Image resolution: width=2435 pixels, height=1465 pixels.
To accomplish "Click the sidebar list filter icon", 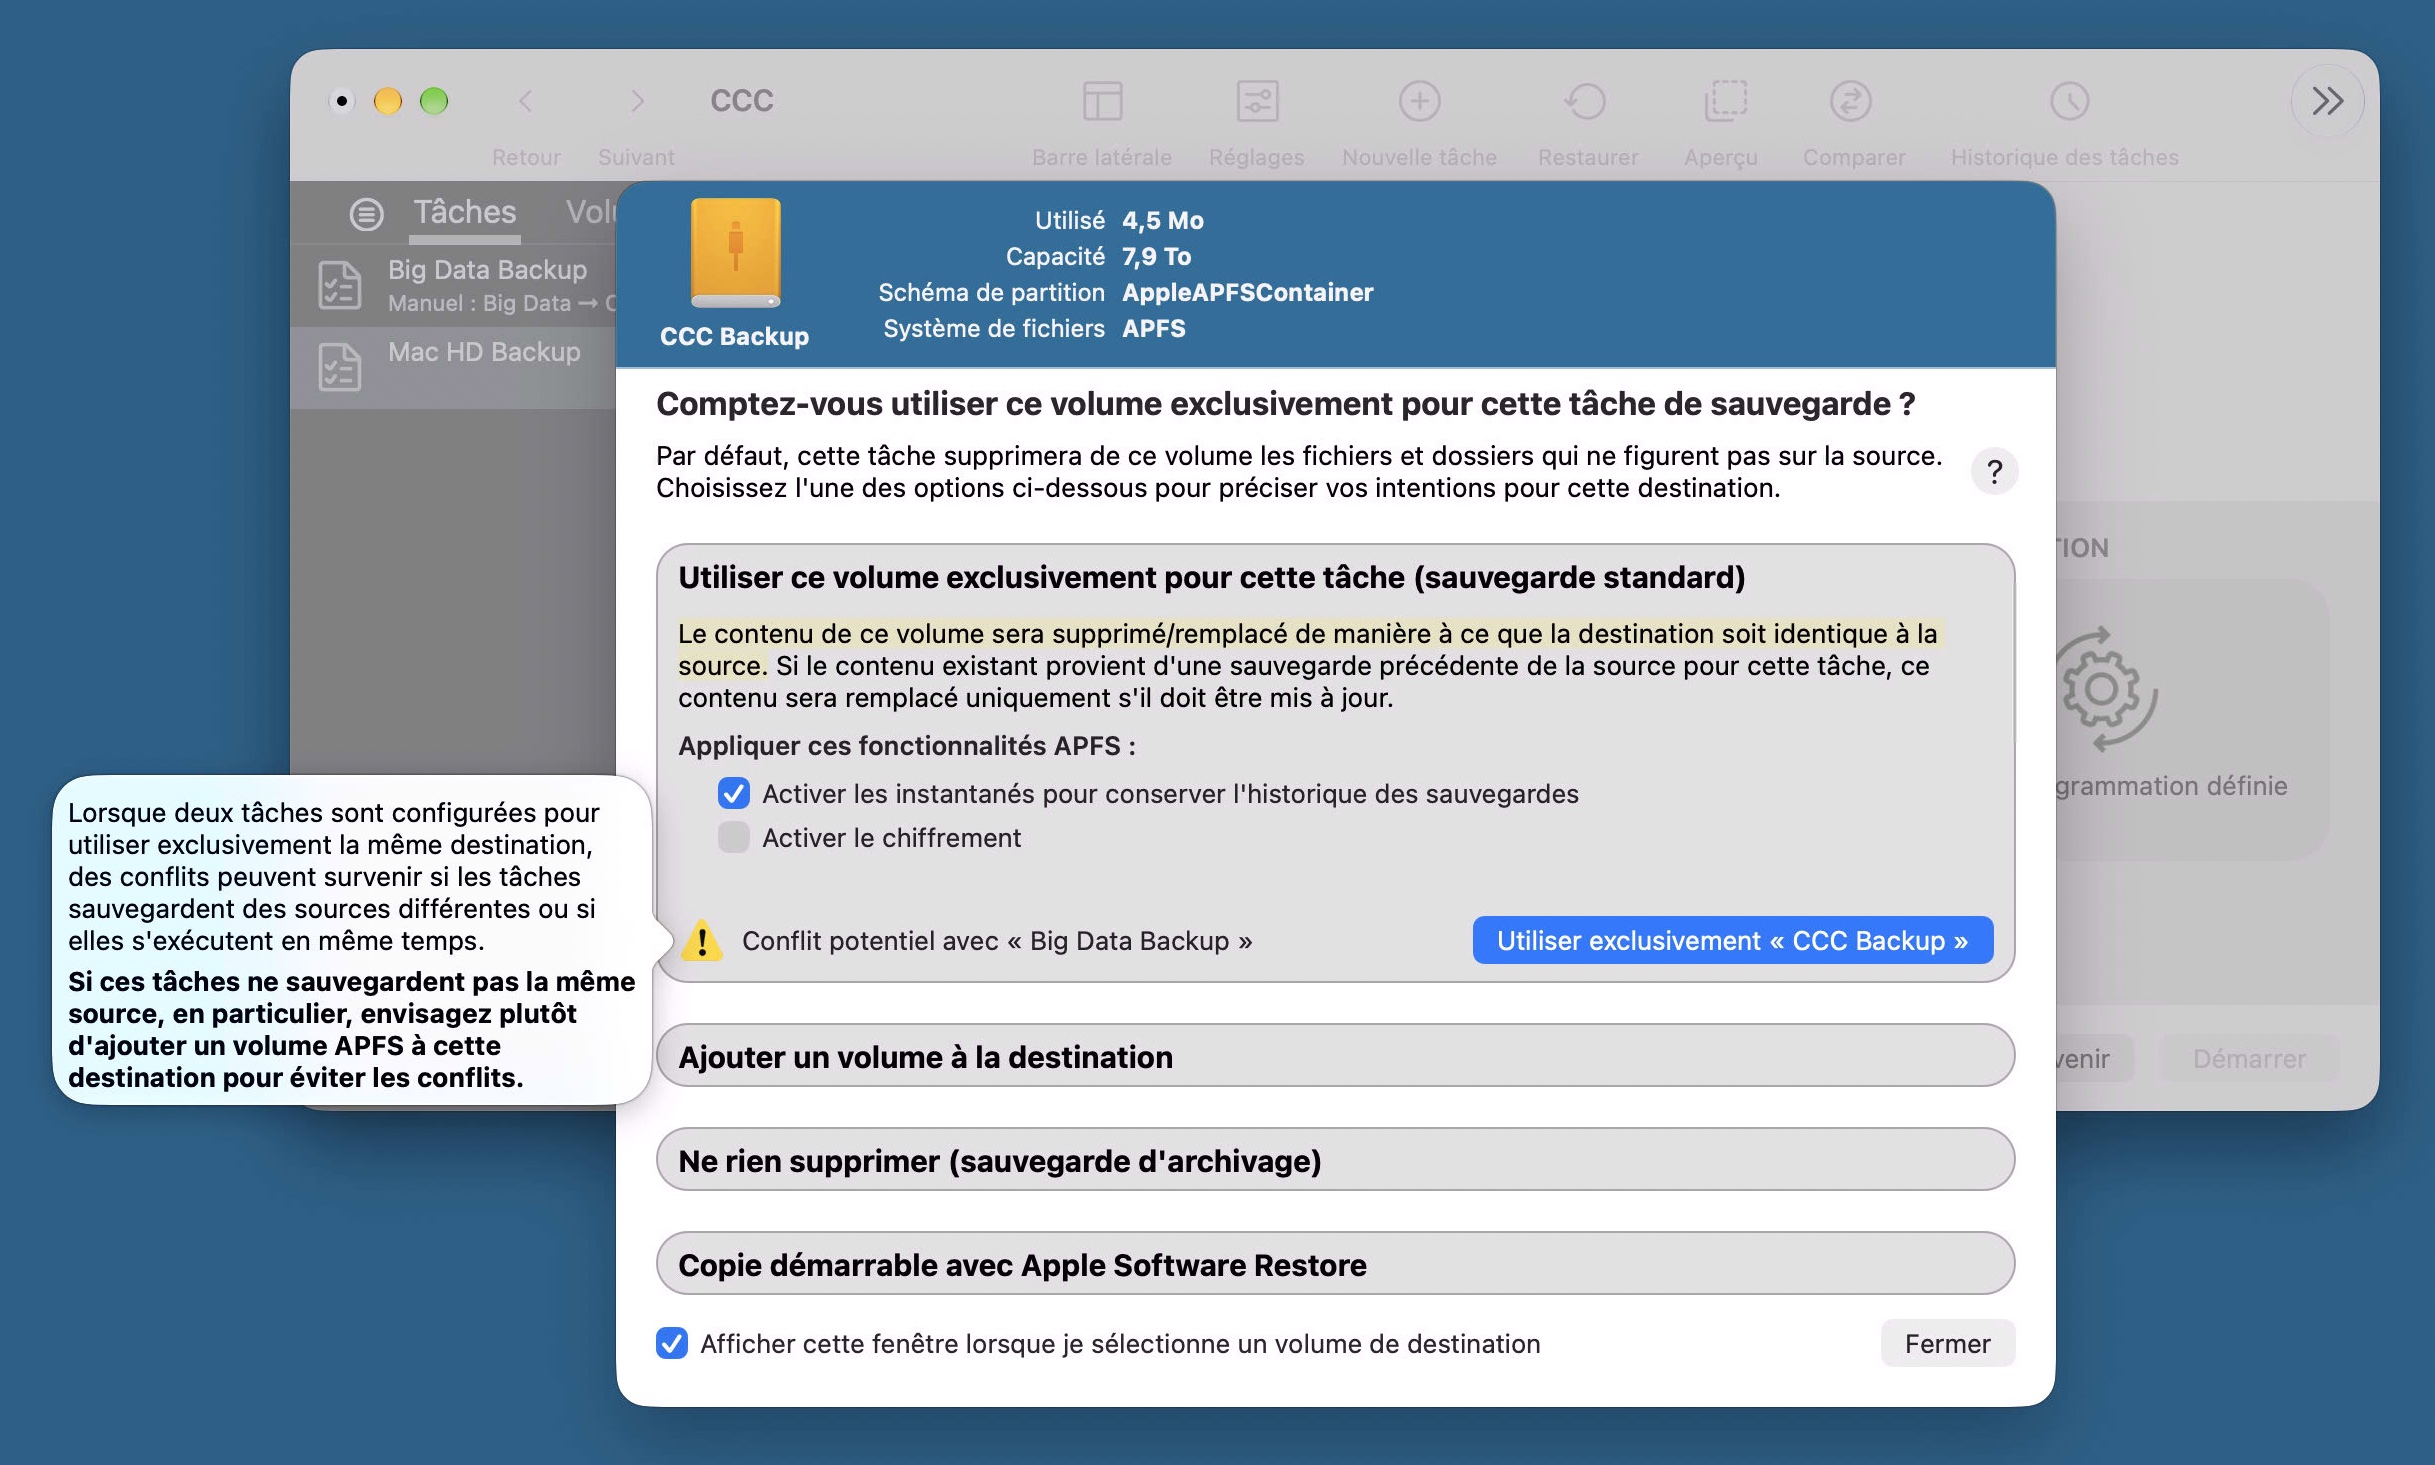I will 366,213.
